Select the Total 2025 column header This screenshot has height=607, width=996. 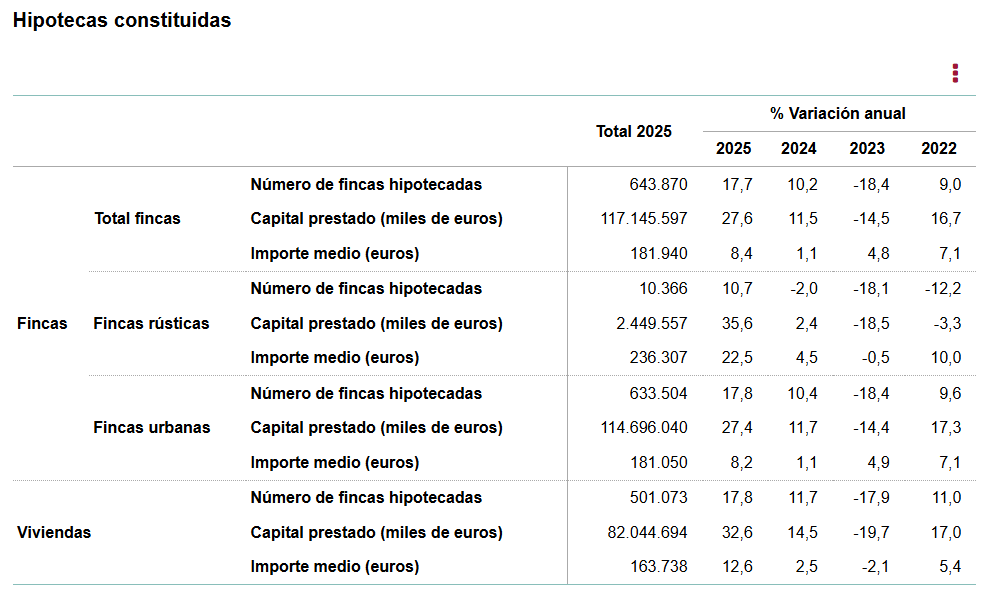634,131
